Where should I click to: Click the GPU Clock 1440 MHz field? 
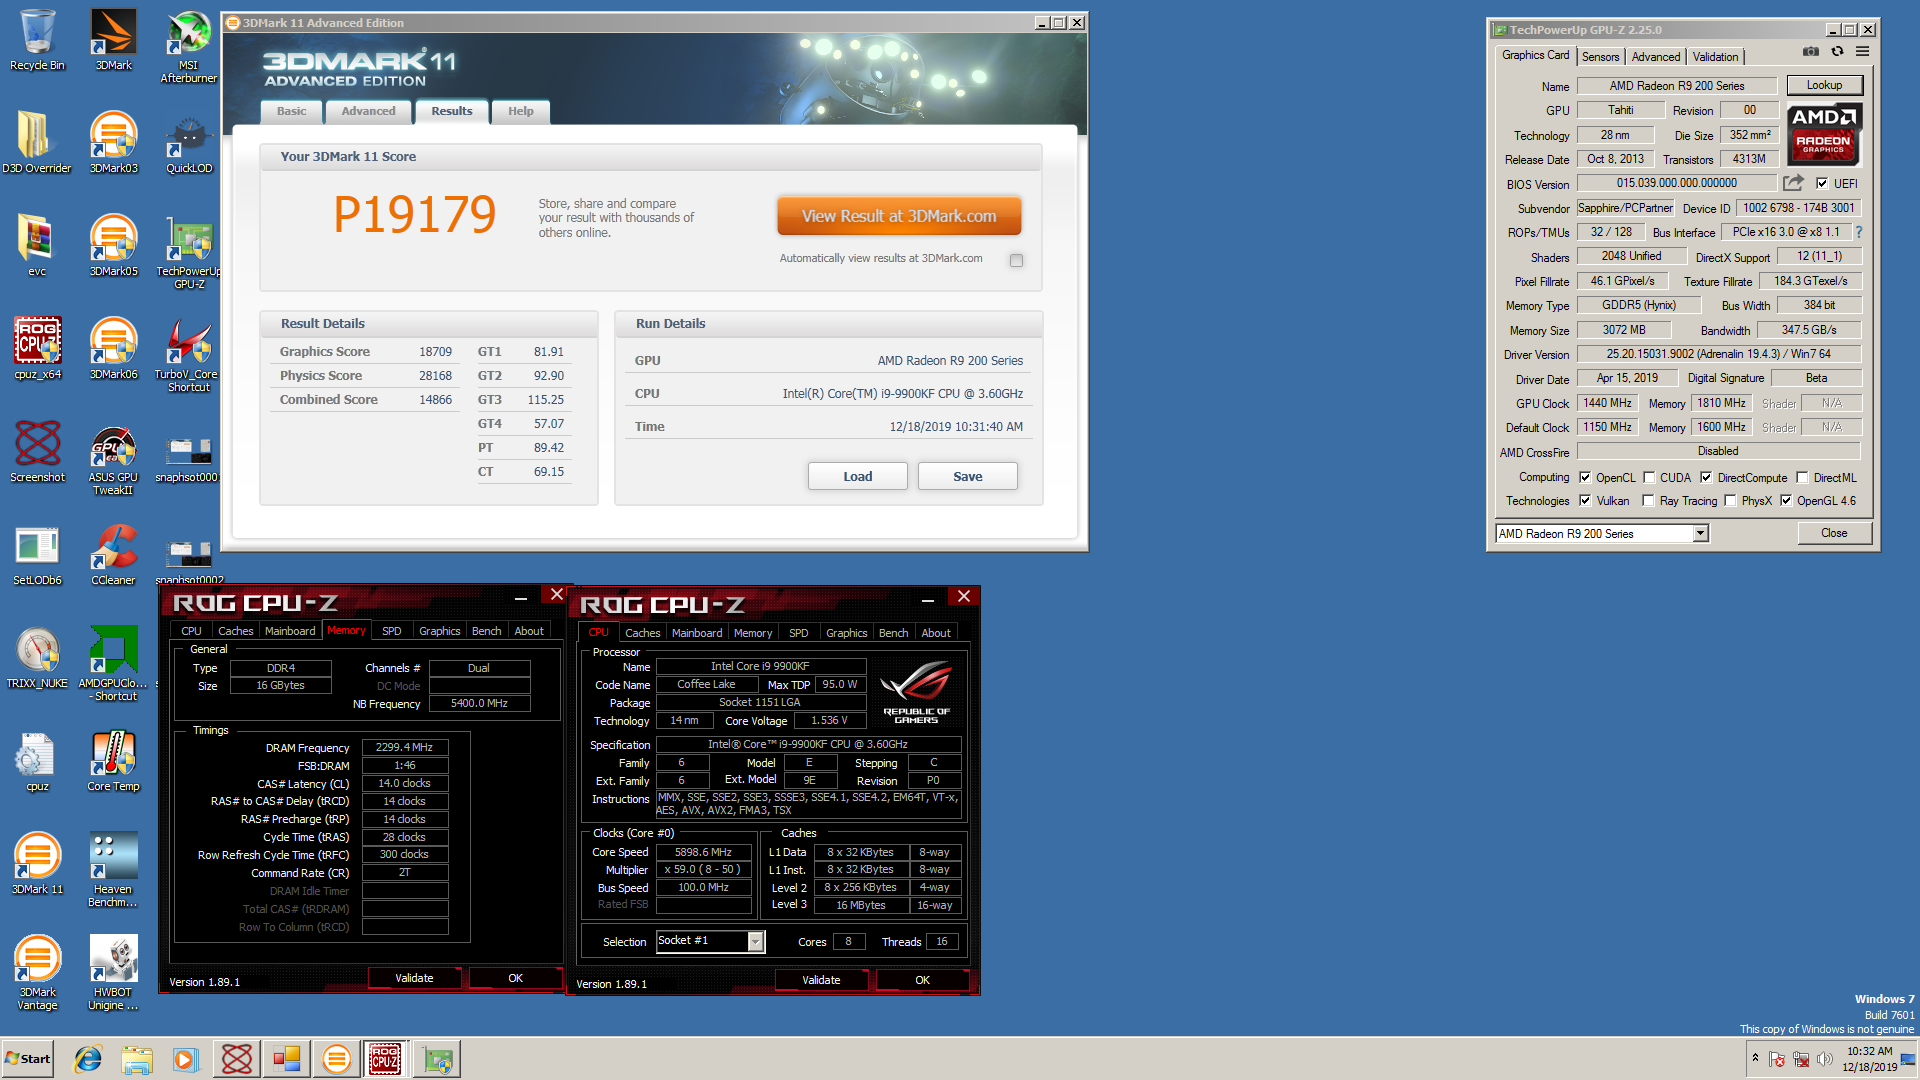(1607, 403)
